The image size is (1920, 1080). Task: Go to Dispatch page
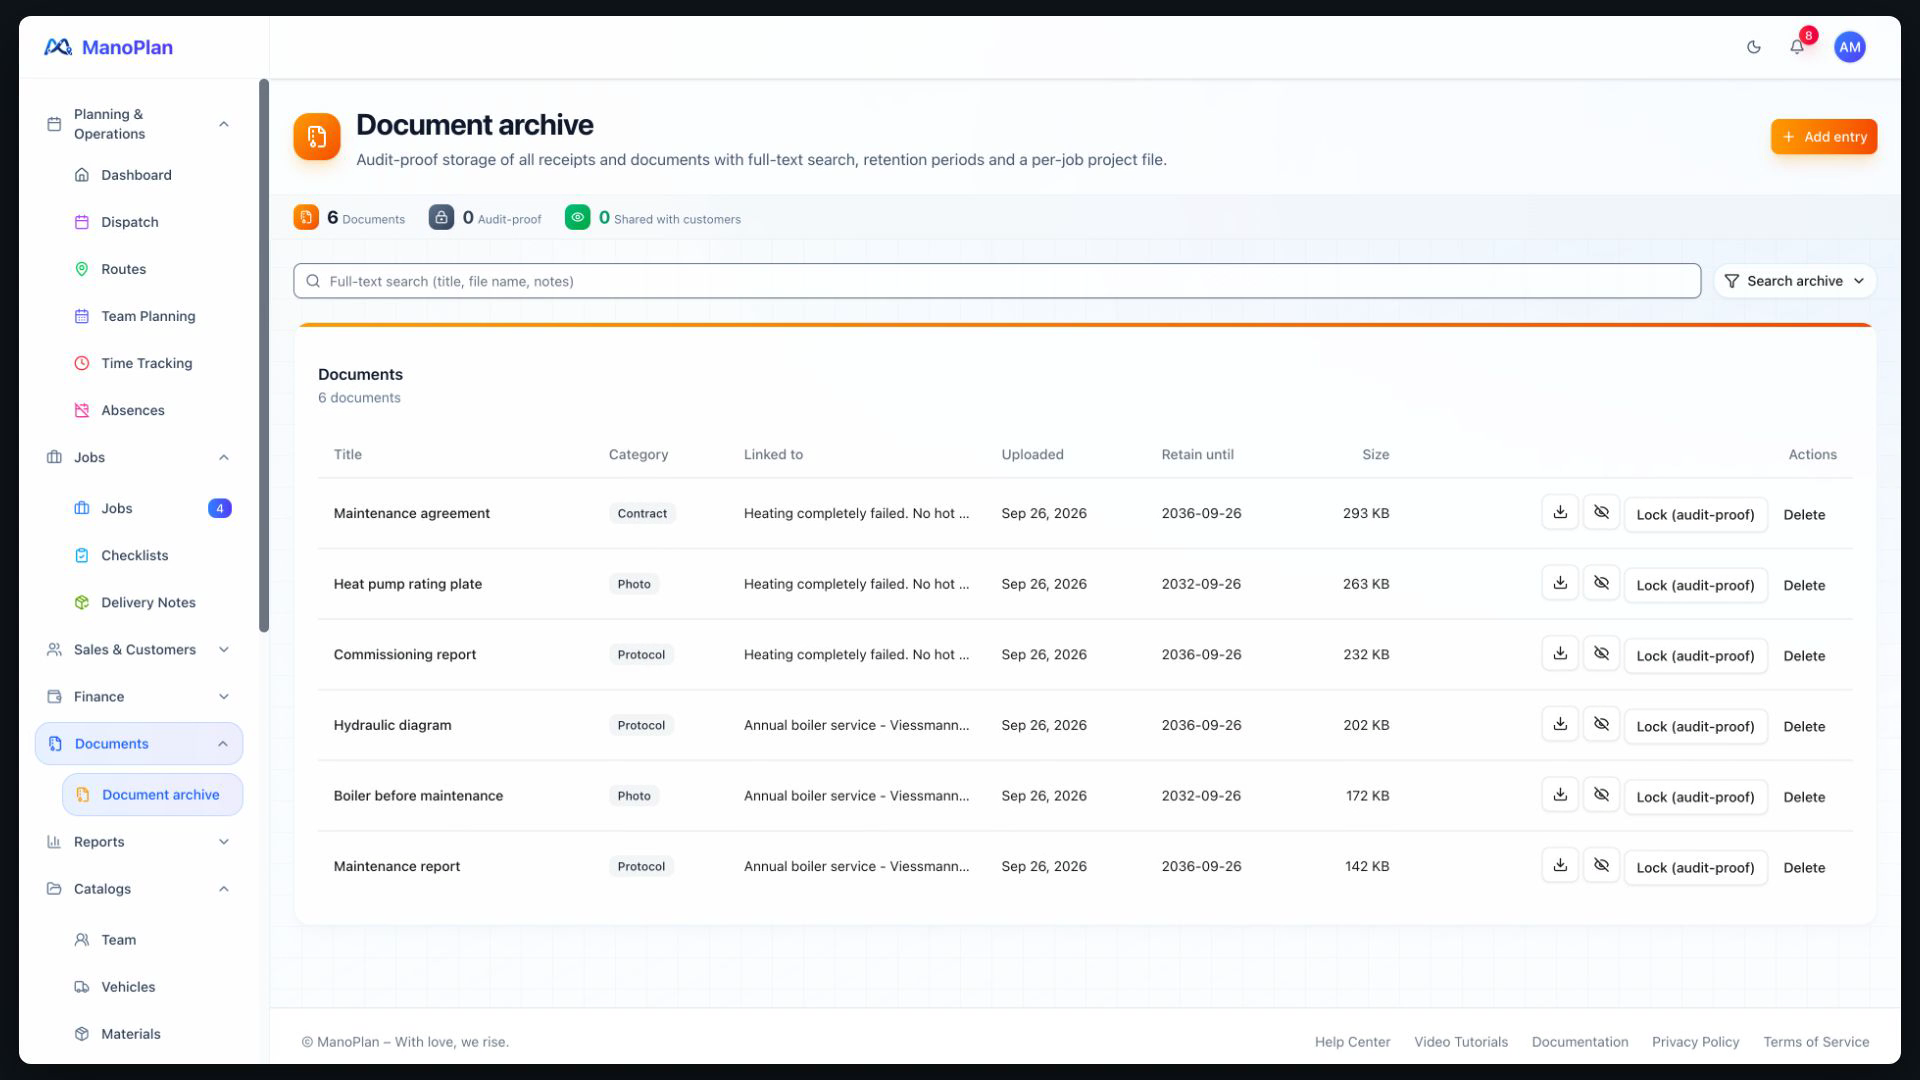(x=152, y=222)
